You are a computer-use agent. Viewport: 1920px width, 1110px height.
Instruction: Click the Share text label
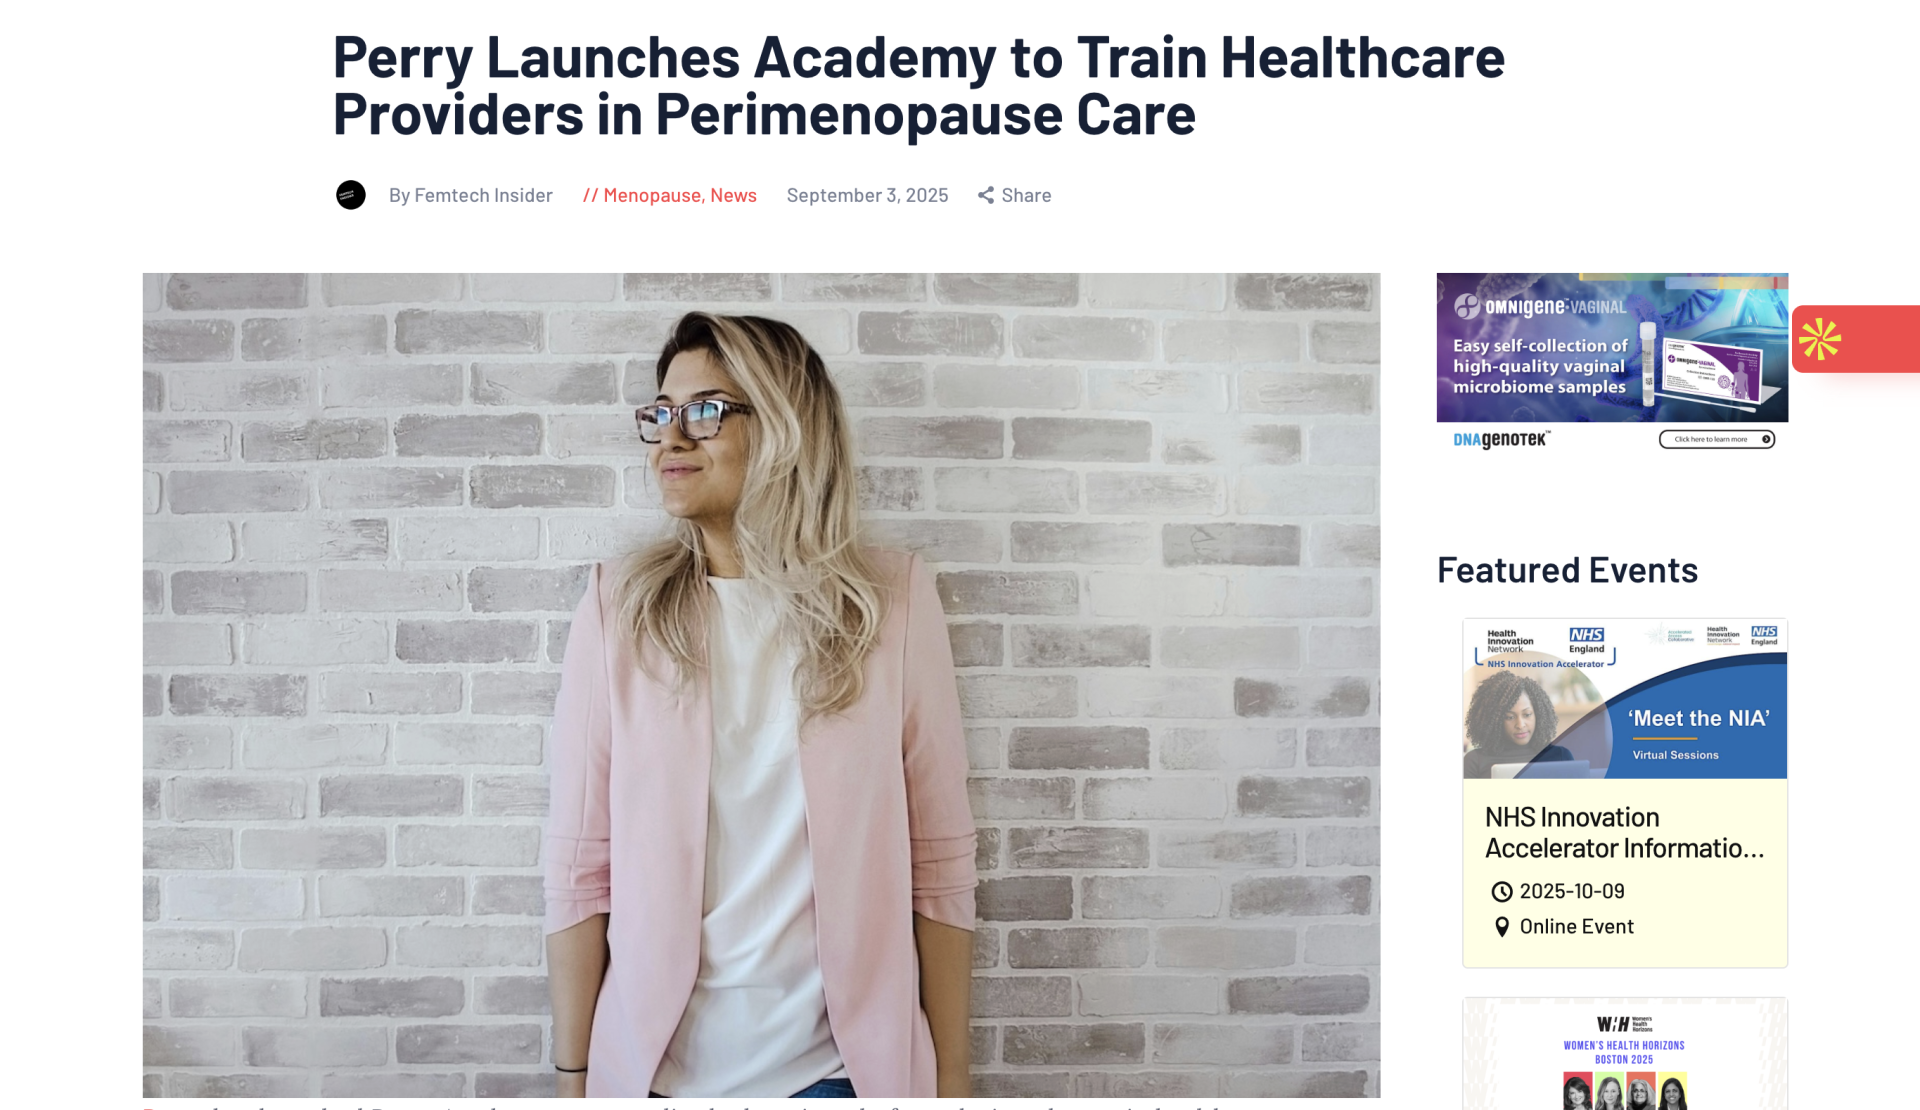[x=1026, y=195]
